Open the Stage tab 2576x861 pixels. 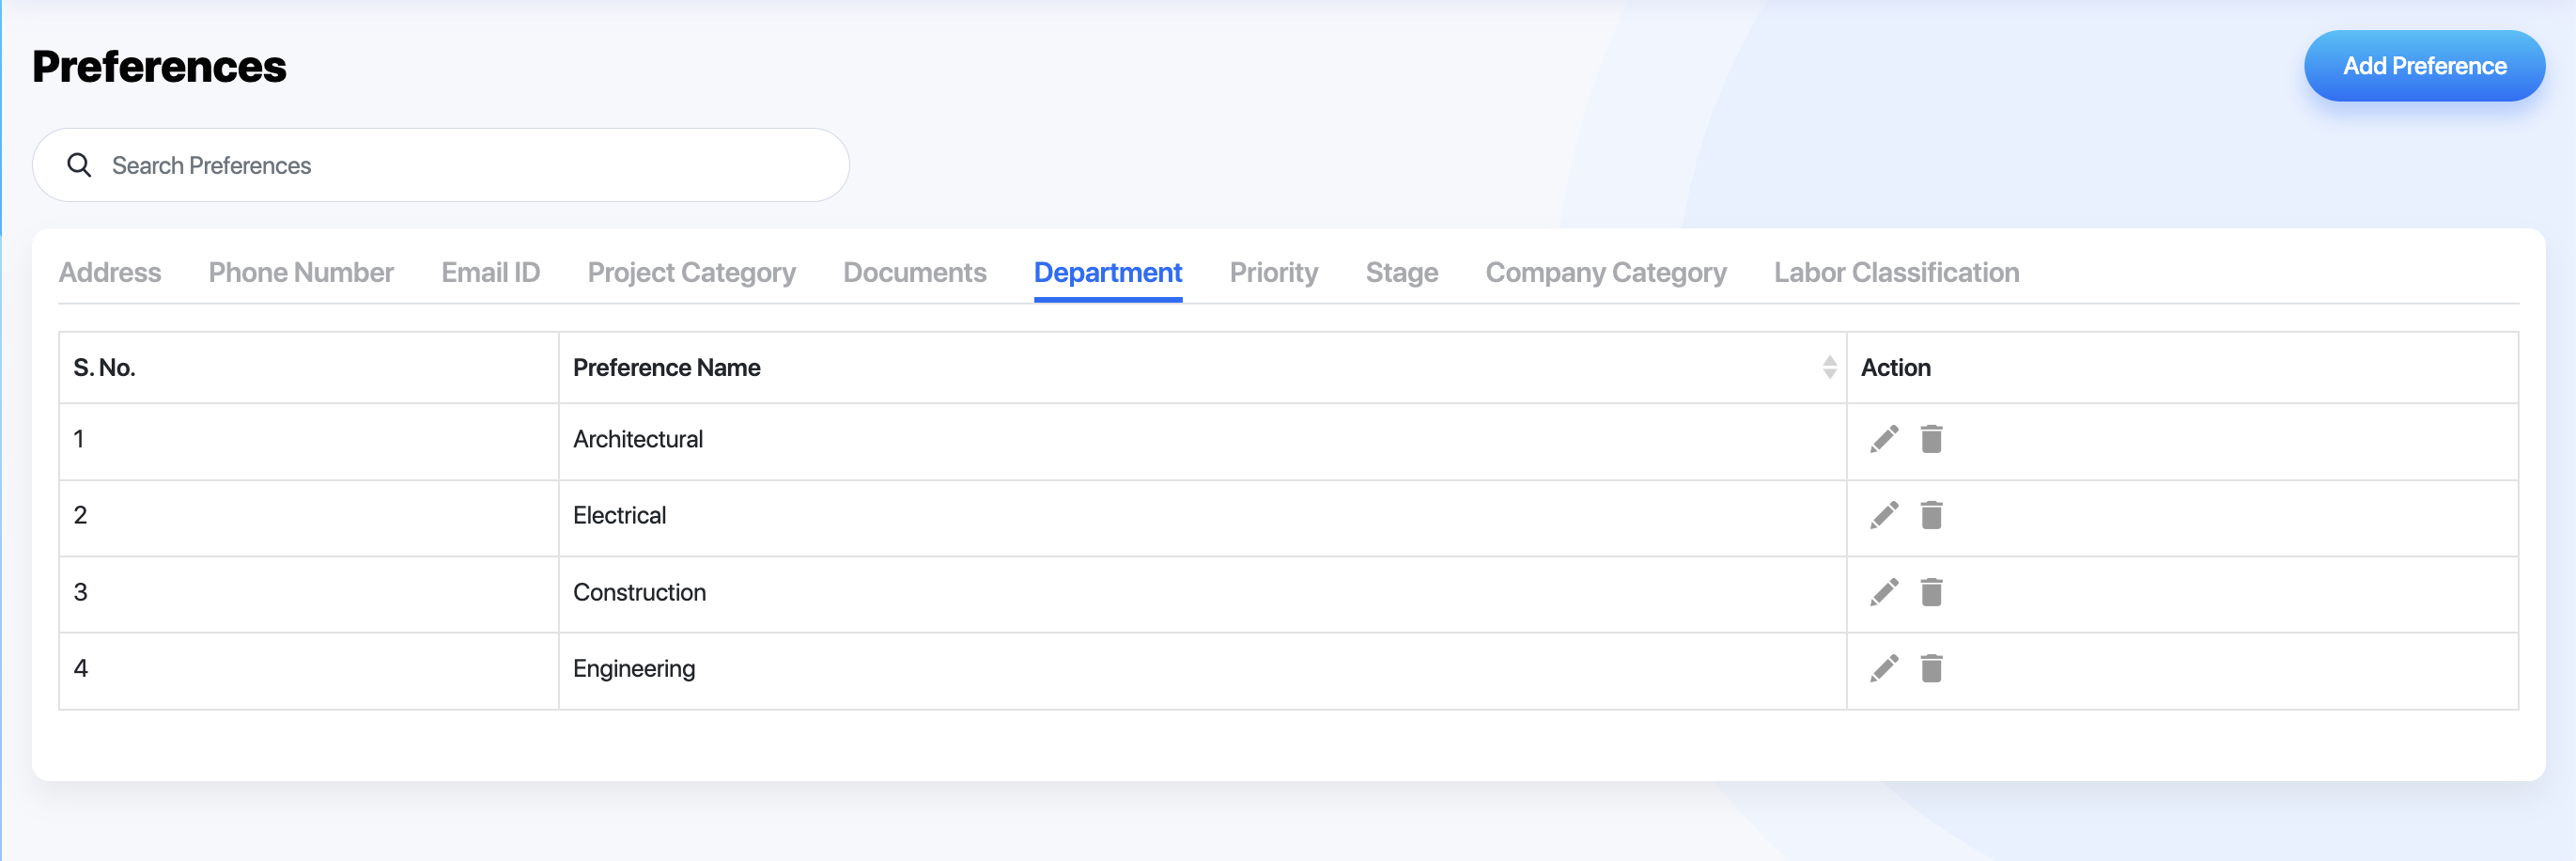(x=1401, y=272)
